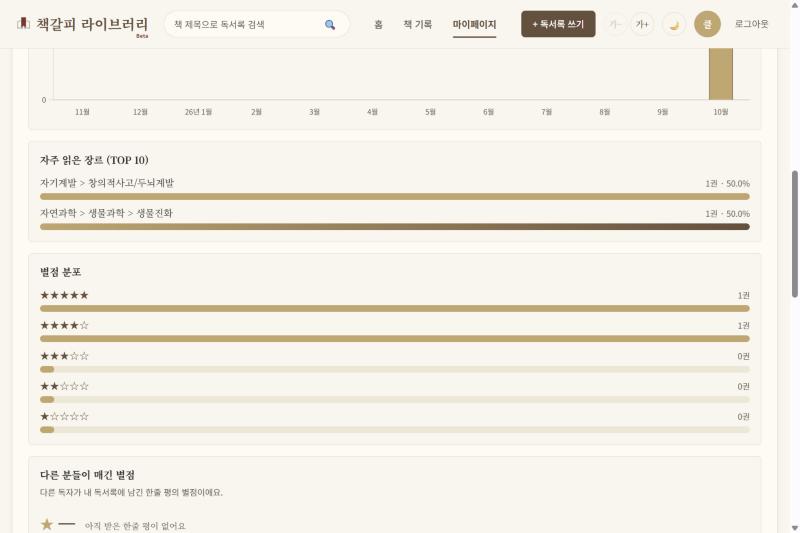Click the 책갈피 라이브러리 logo
800x533 pixels.
tap(83, 24)
